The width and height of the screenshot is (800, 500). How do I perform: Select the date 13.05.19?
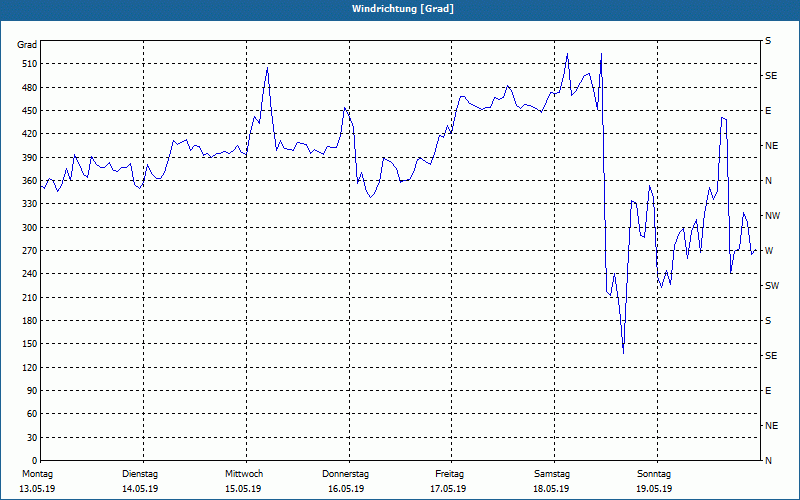tap(37, 489)
